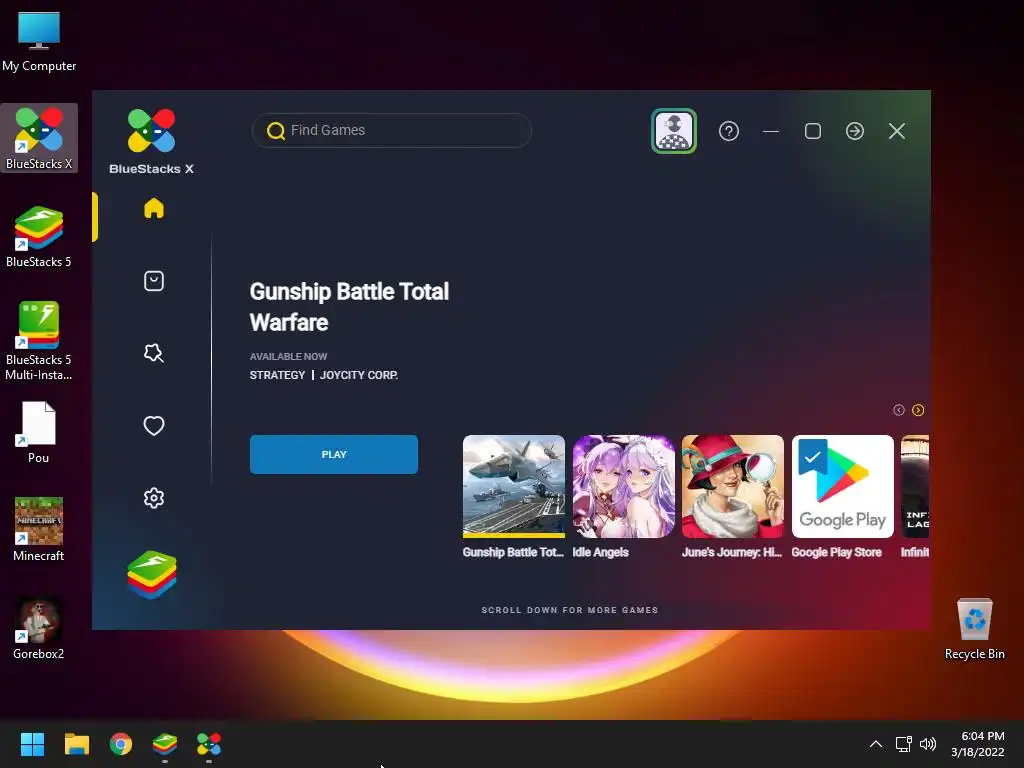Go to next carousel games arrow
Image resolution: width=1024 pixels, height=768 pixels.
pos(918,410)
